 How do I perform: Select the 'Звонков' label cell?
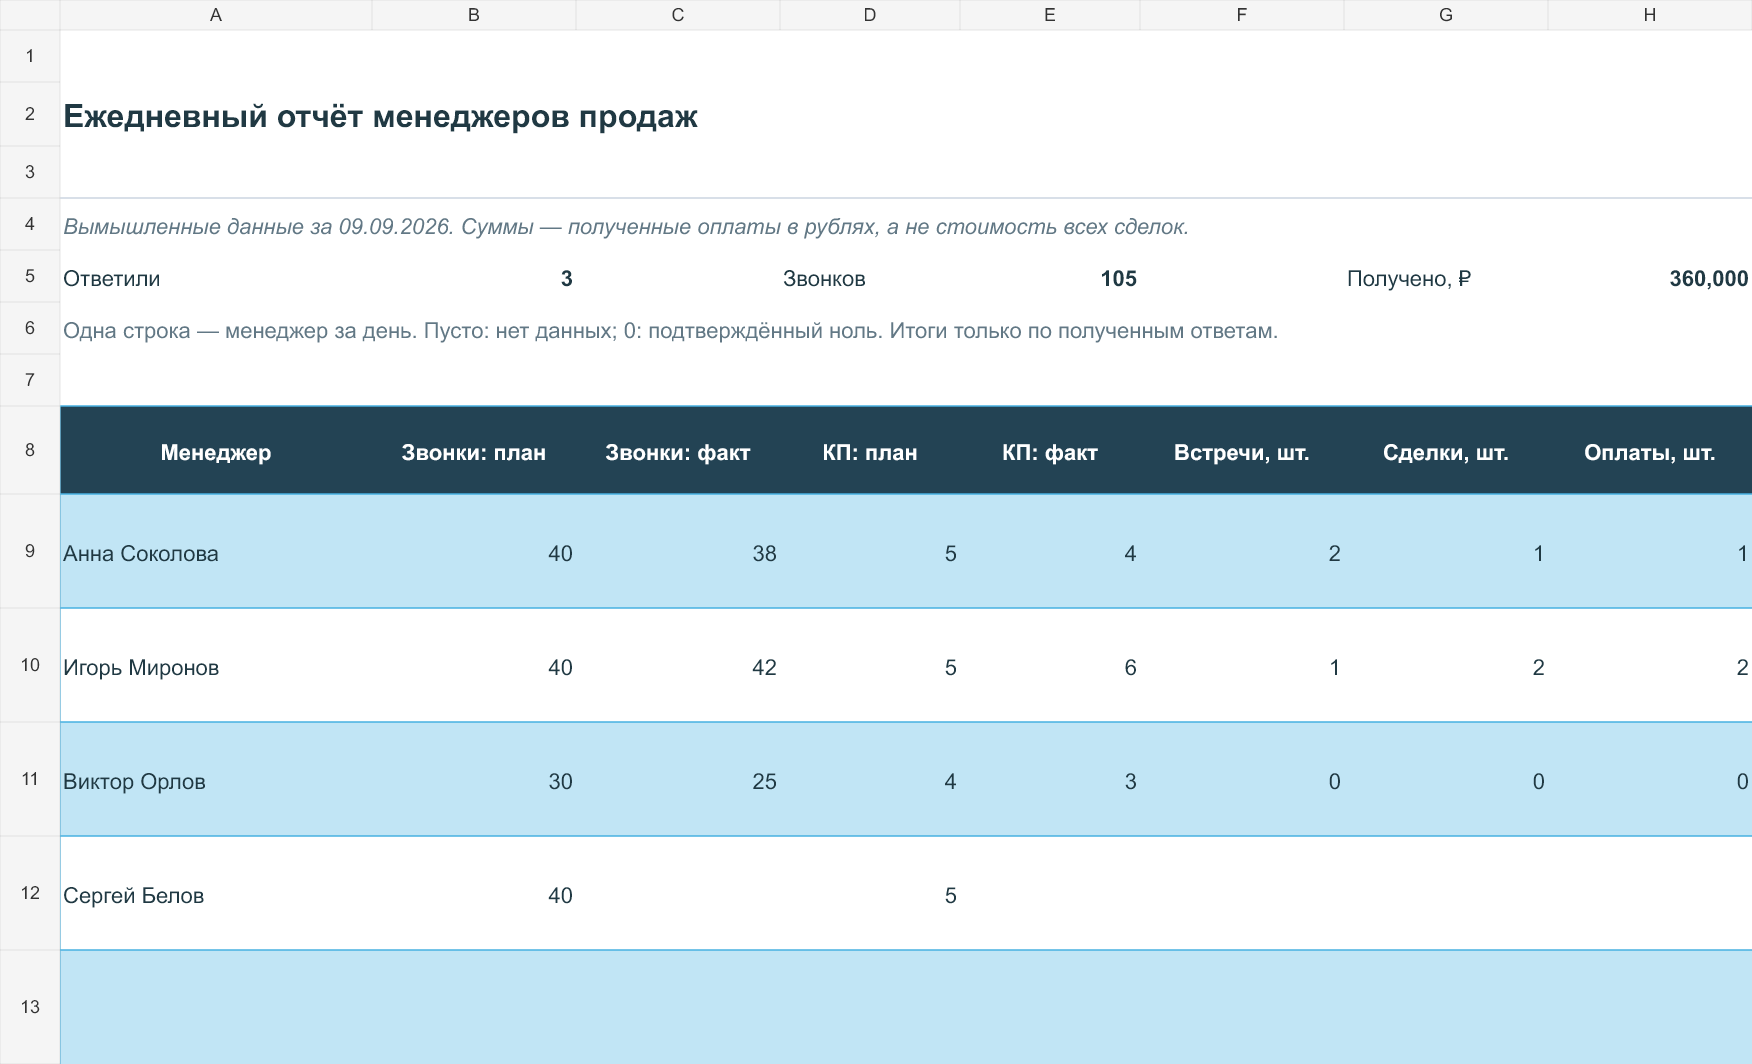[x=870, y=278]
